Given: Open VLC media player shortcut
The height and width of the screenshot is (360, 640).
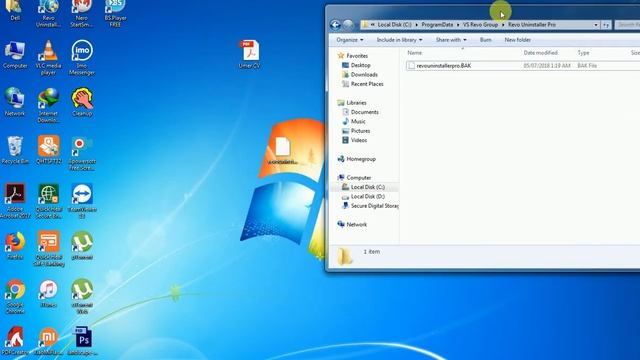Looking at the screenshot, I should 48,58.
